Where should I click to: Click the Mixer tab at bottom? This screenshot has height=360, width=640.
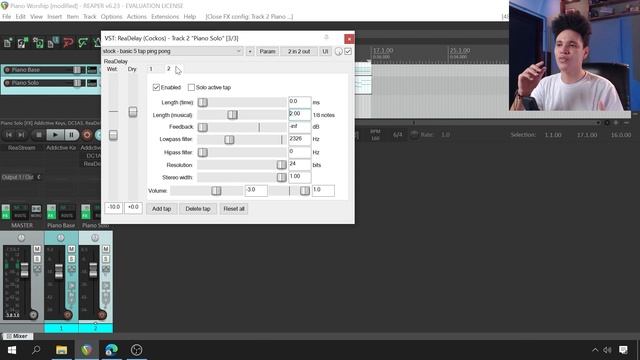(x=17, y=336)
